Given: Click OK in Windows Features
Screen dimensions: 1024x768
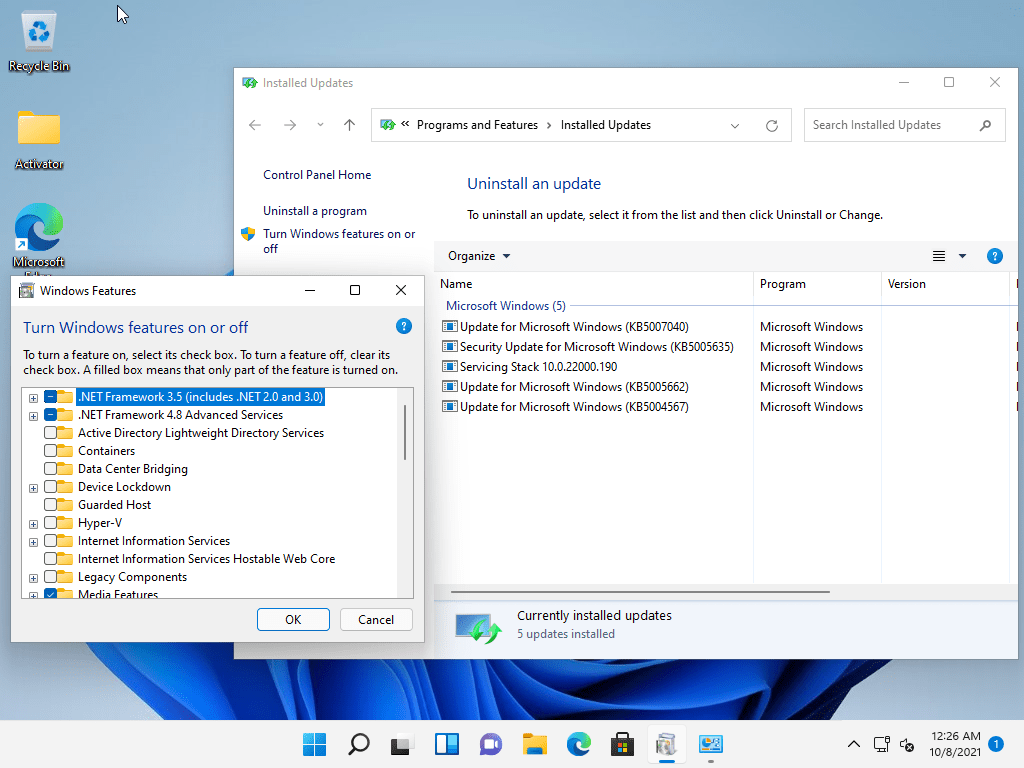Looking at the screenshot, I should 293,620.
